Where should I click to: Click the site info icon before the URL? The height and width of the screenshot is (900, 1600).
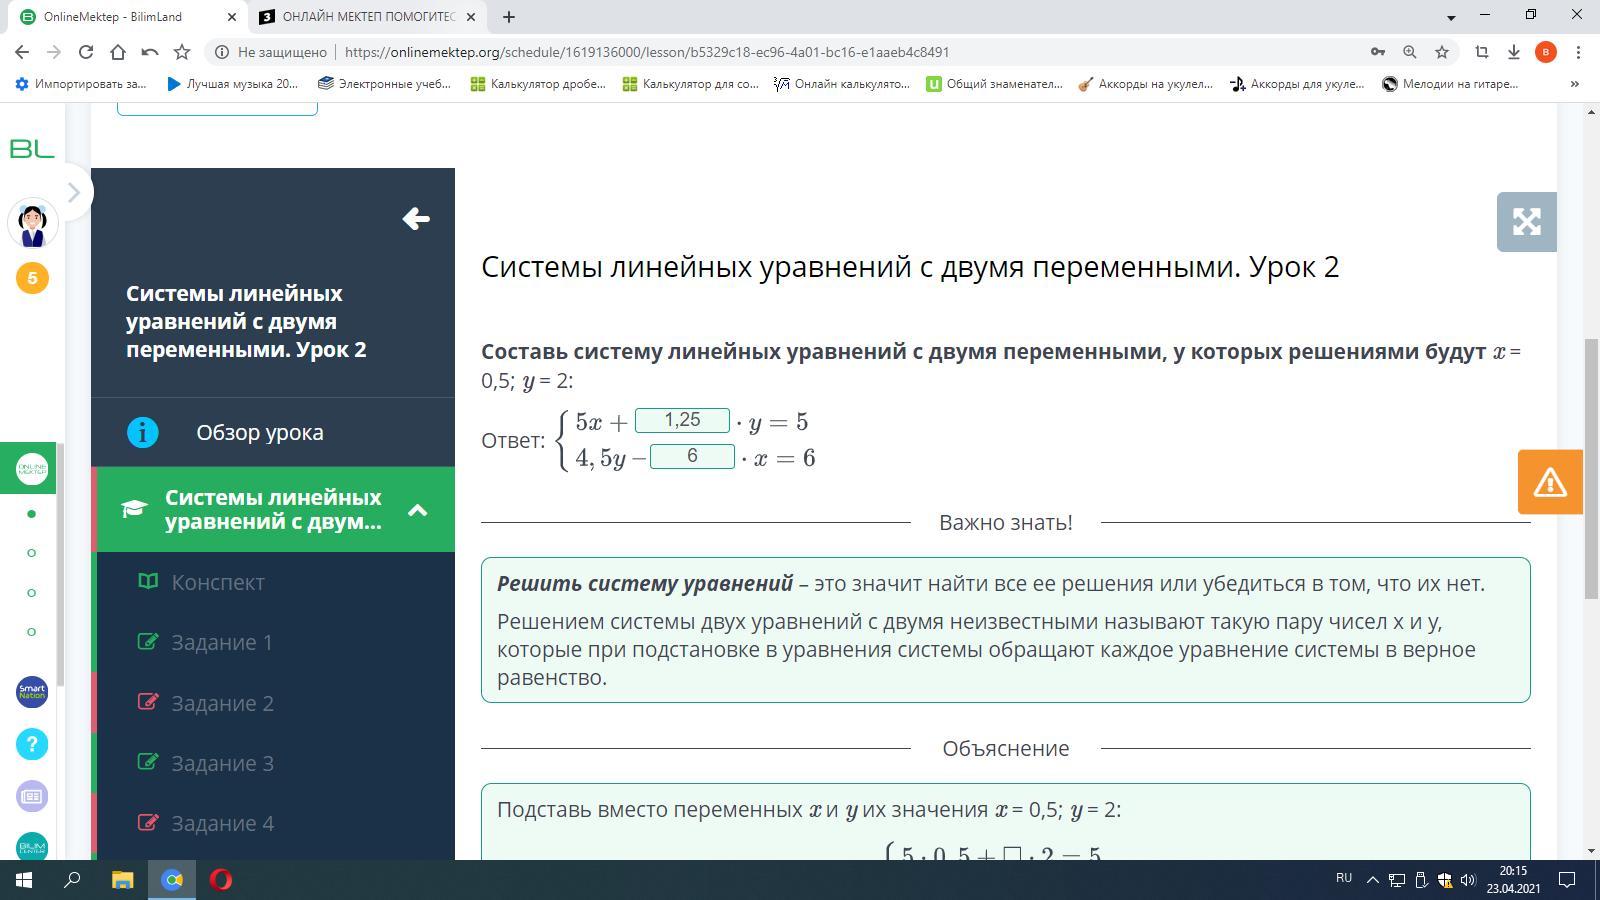pyautogui.click(x=222, y=52)
